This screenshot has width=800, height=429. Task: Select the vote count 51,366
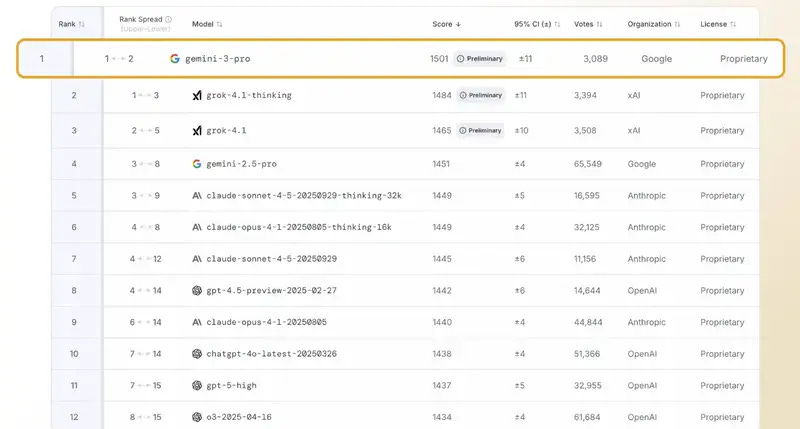point(587,354)
